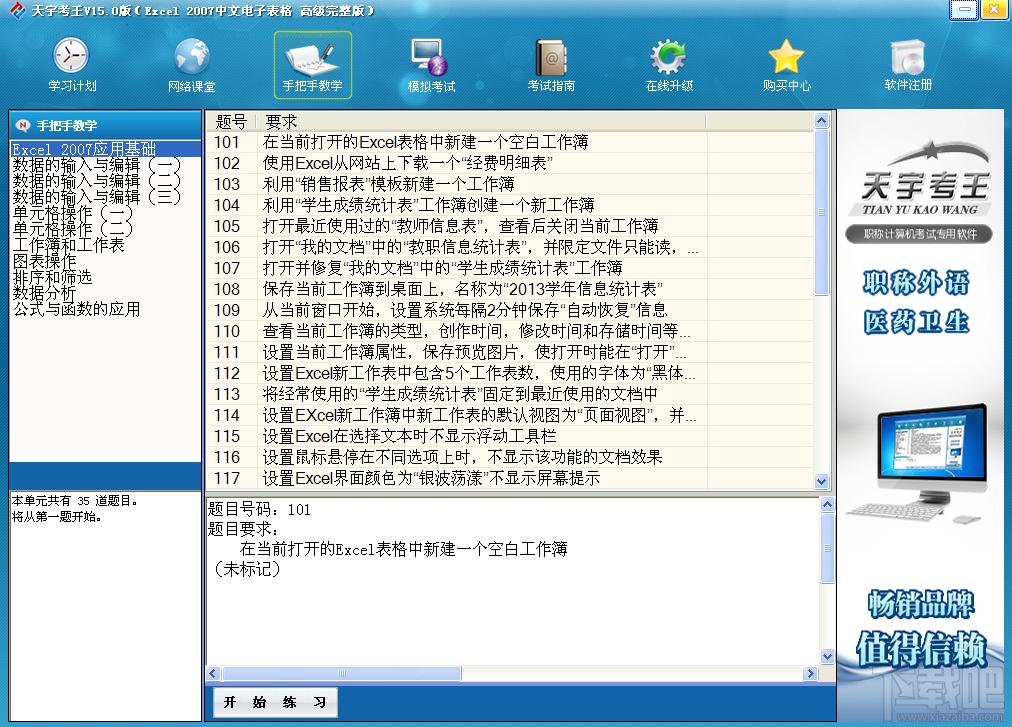This screenshot has width=1012, height=727.
Task: Open 软件注册 (software registration)
Action: [908, 60]
